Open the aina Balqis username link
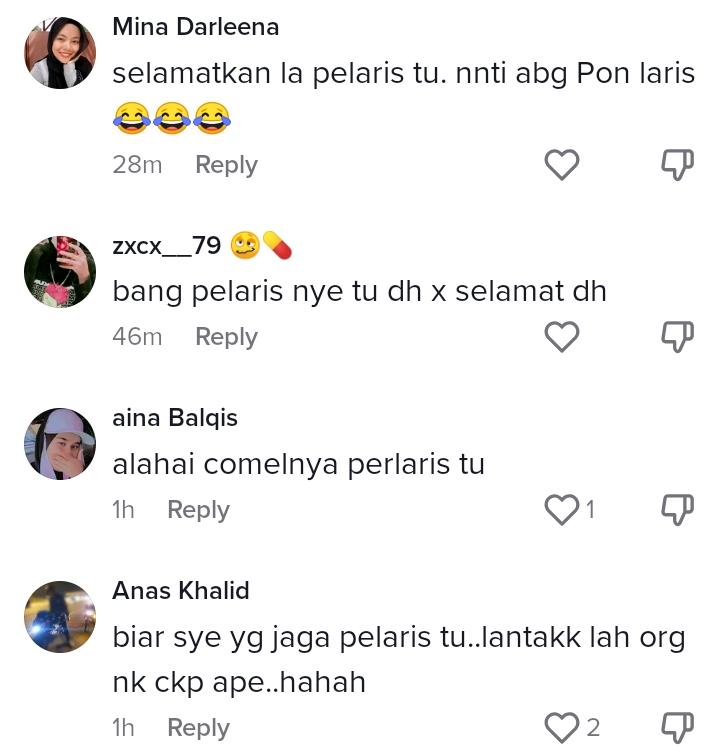Viewport: 720px width, 756px height. pyautogui.click(x=175, y=418)
